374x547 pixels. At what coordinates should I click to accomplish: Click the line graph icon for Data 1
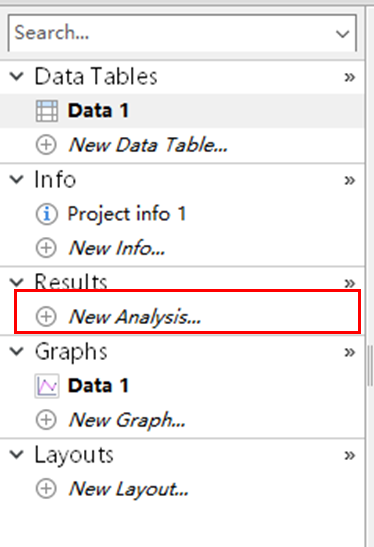(47, 386)
